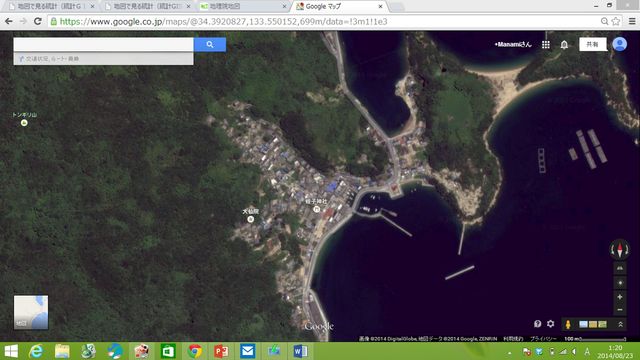Click the 100 m map scale bar
The image size is (640, 360).
[595, 339]
